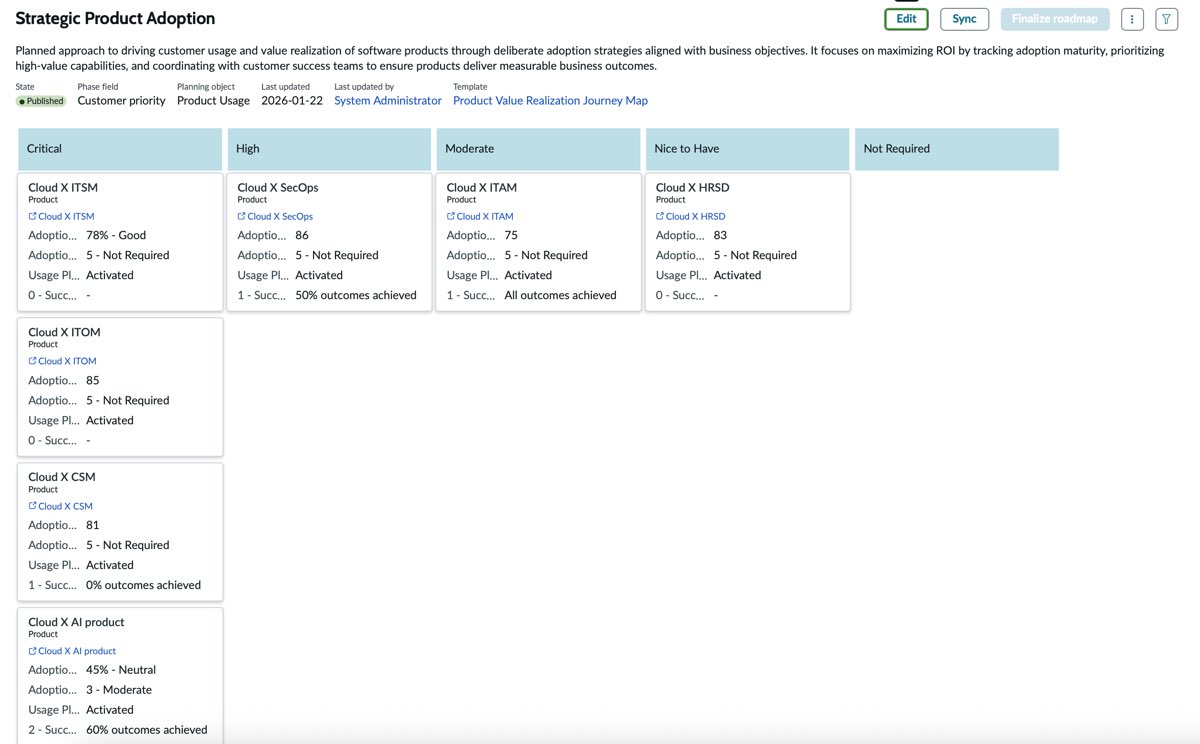Click adoption score 81 on CSM card
This screenshot has width=1200, height=744.
pyautogui.click(x=93, y=525)
